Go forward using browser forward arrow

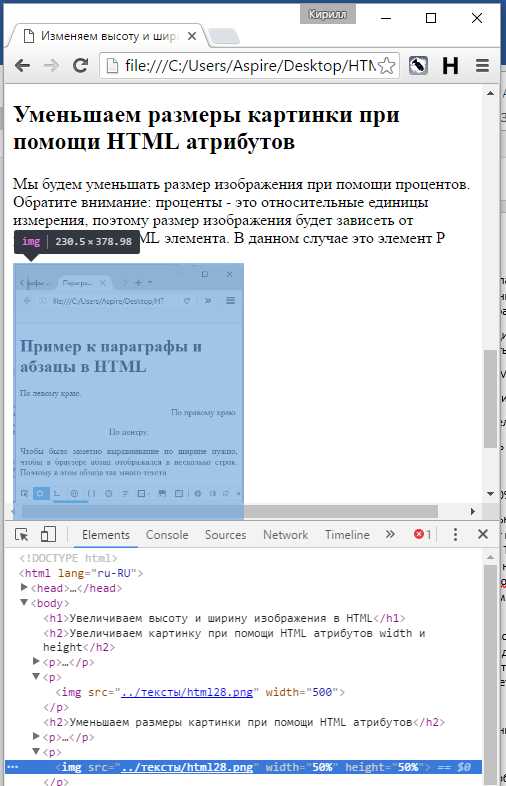pyautogui.click(x=51, y=66)
